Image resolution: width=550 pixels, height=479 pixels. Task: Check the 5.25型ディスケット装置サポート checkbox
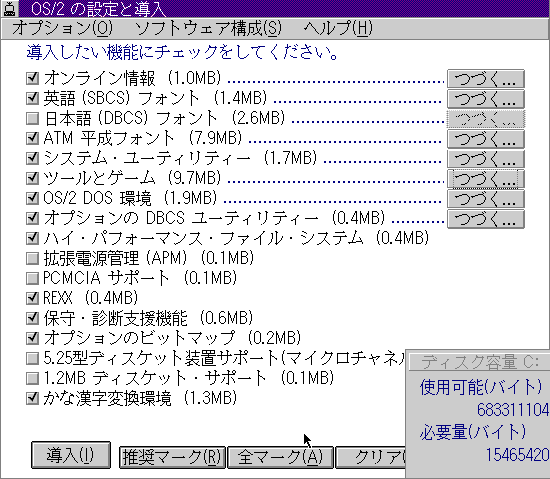pos(32,358)
